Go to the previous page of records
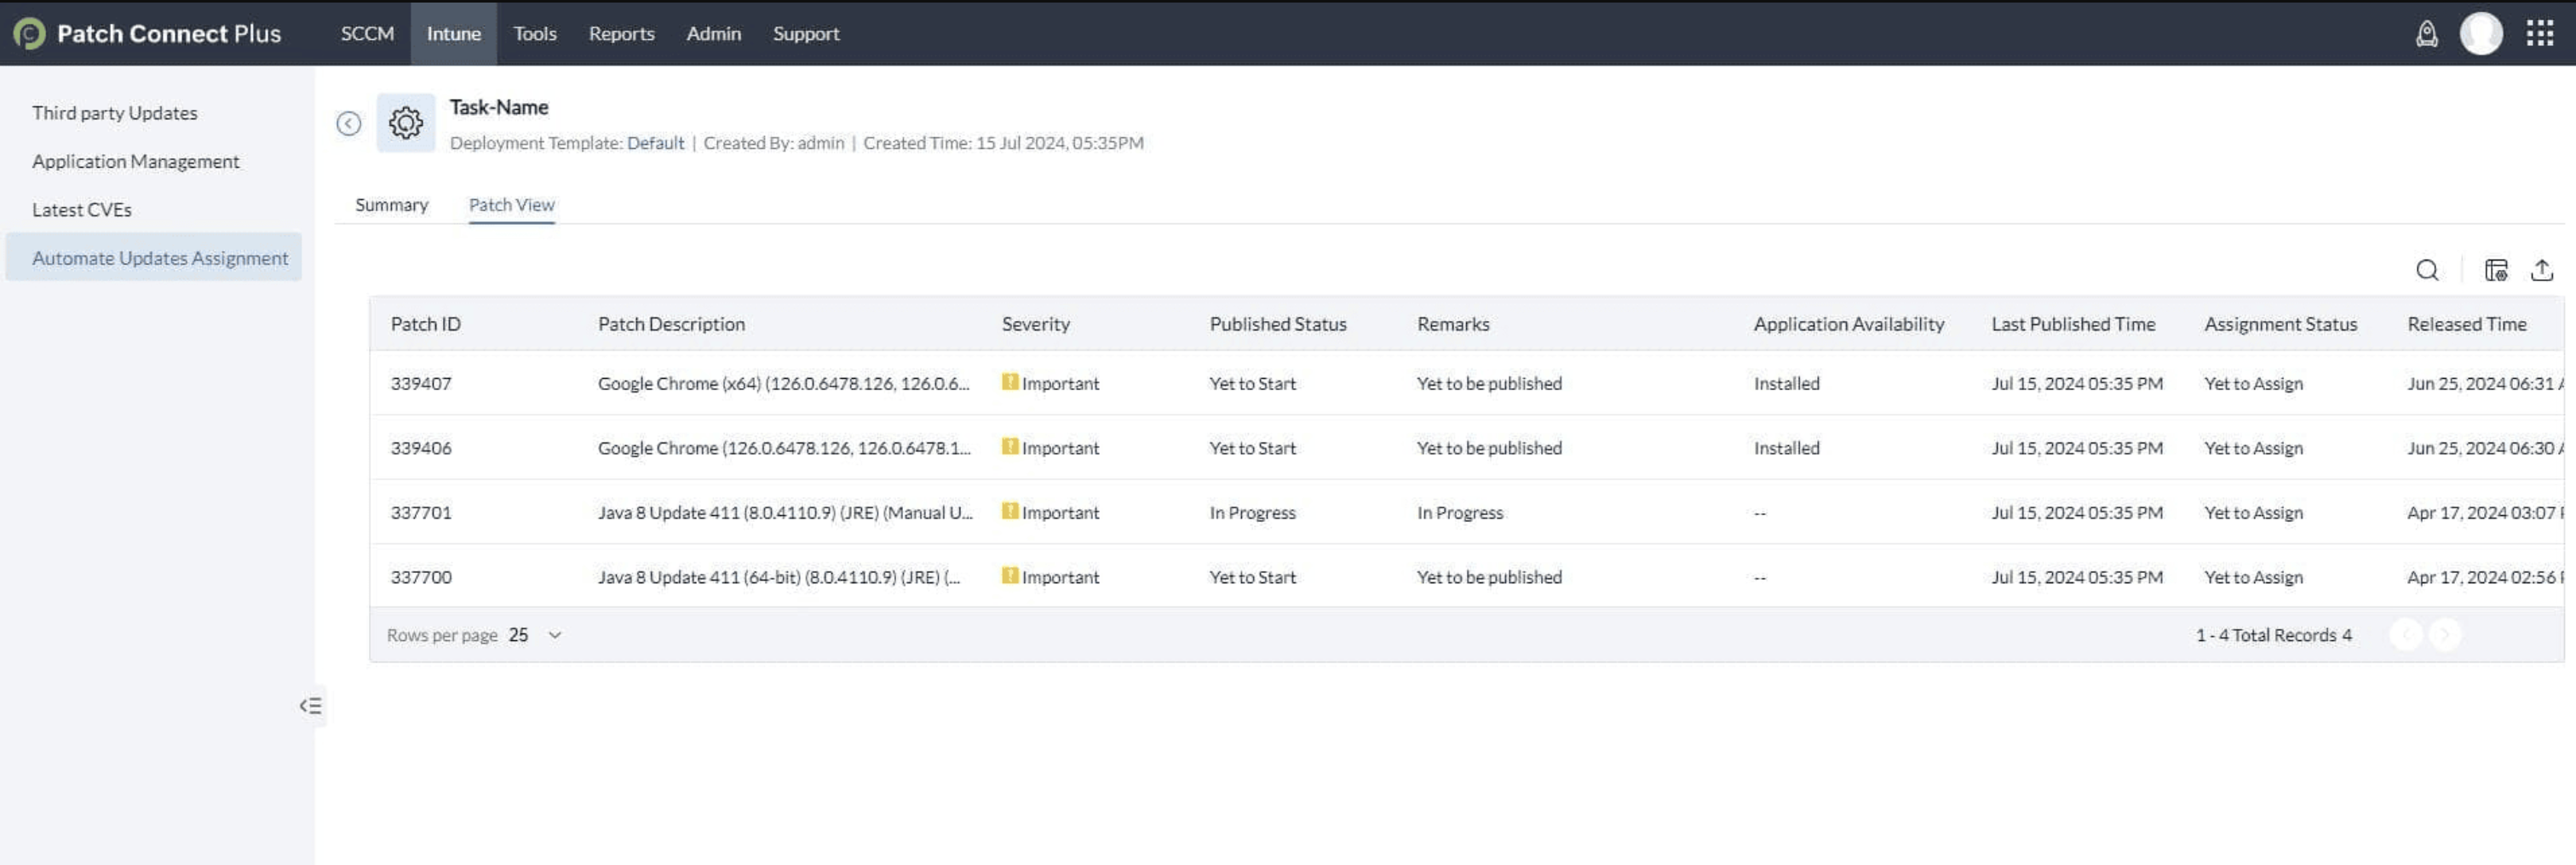 click(2405, 635)
